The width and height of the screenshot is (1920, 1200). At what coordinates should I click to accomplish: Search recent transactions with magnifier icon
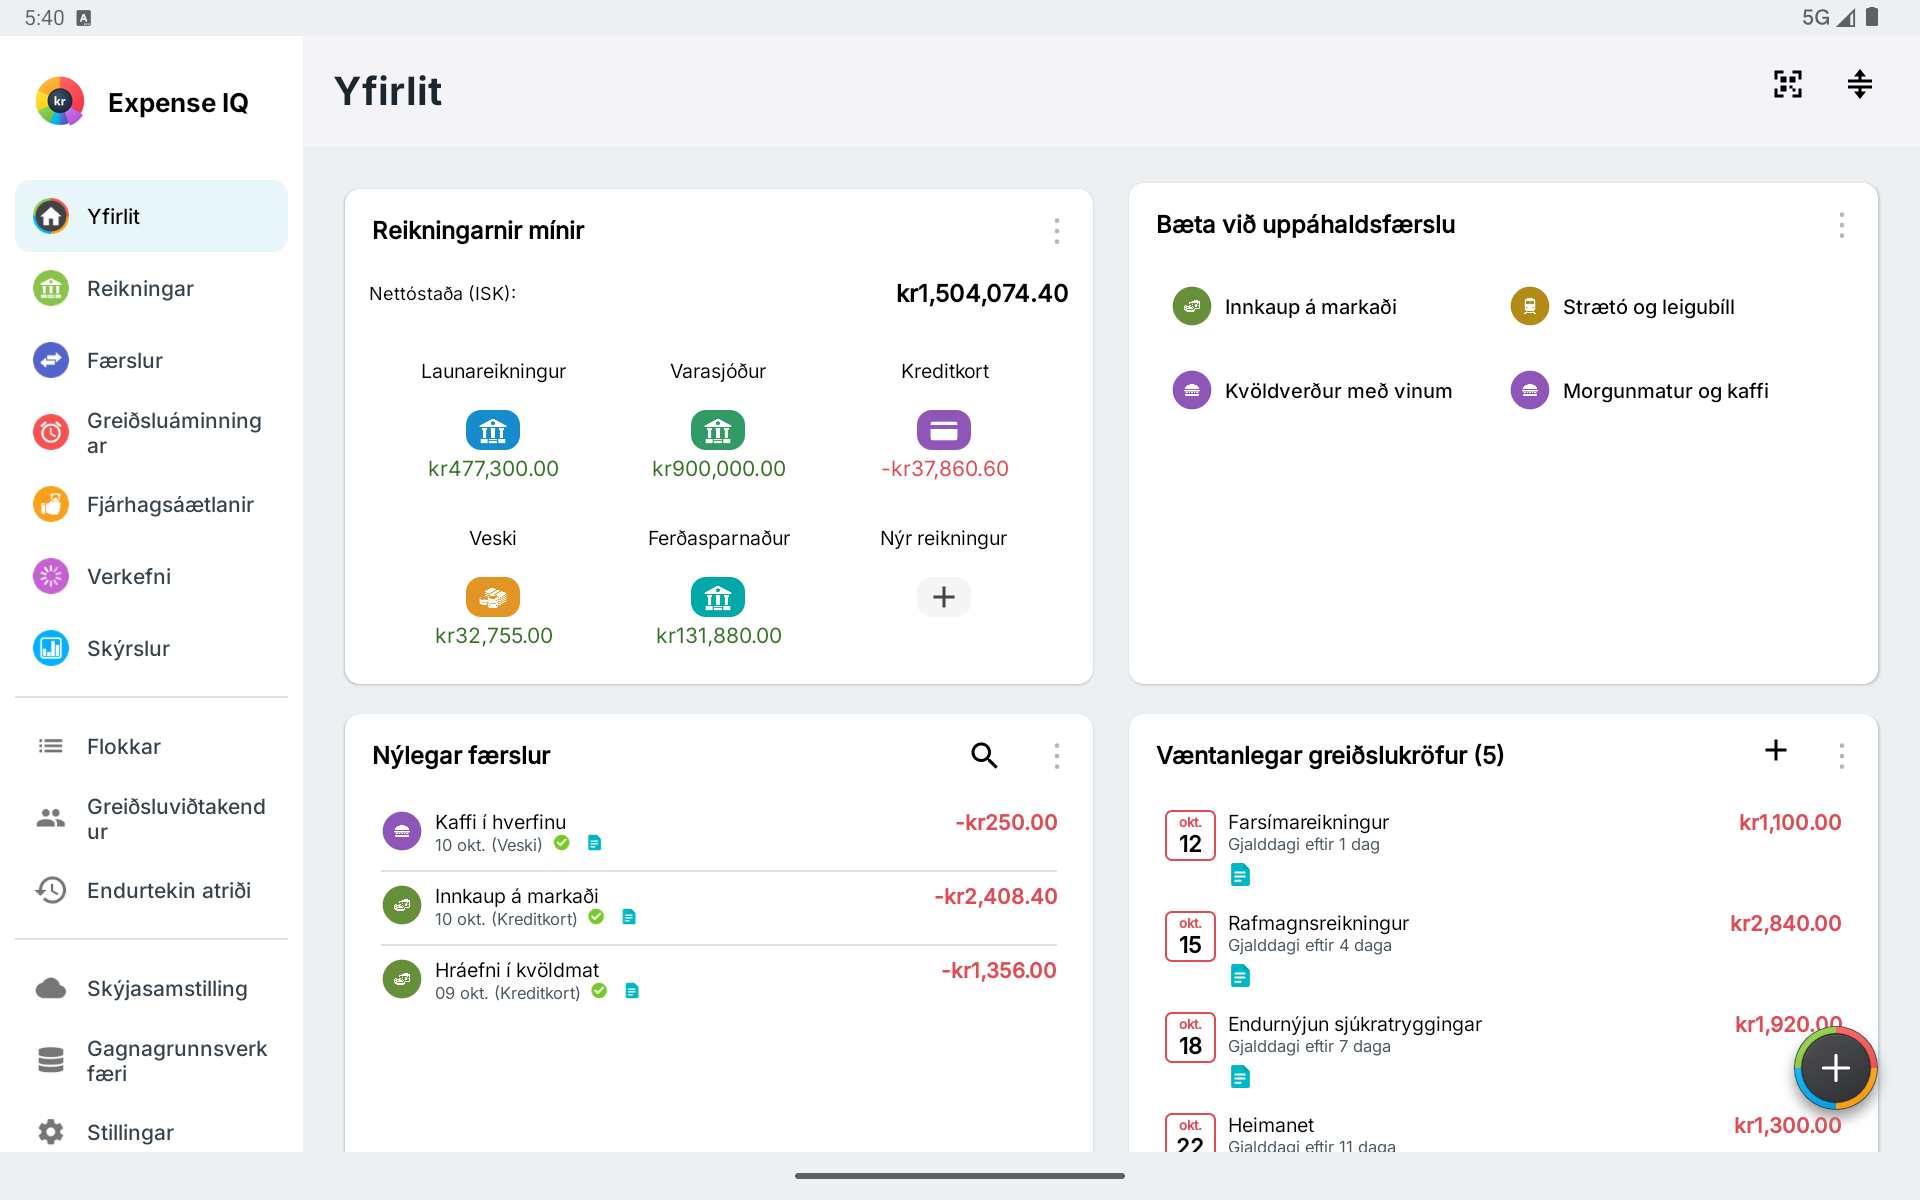point(984,755)
